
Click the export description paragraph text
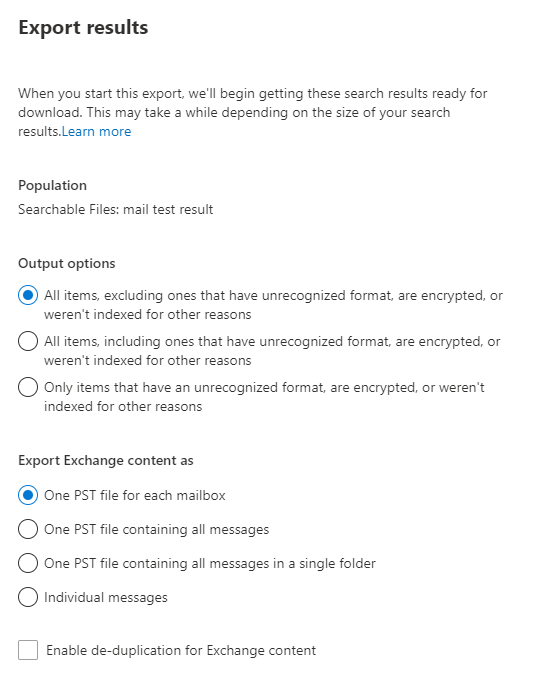pos(253,112)
